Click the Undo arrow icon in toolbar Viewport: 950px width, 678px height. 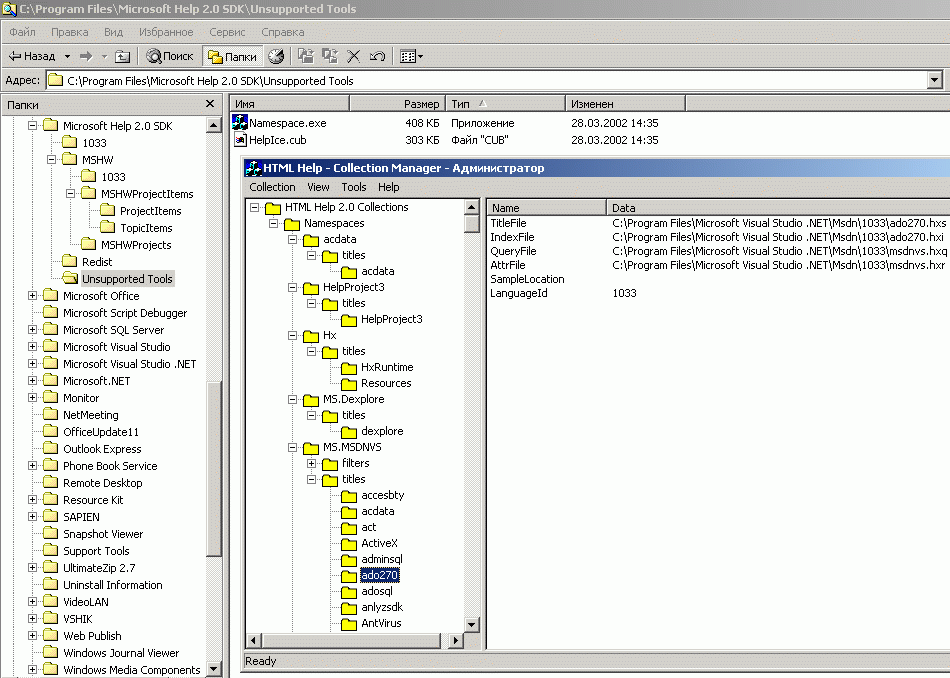point(377,56)
